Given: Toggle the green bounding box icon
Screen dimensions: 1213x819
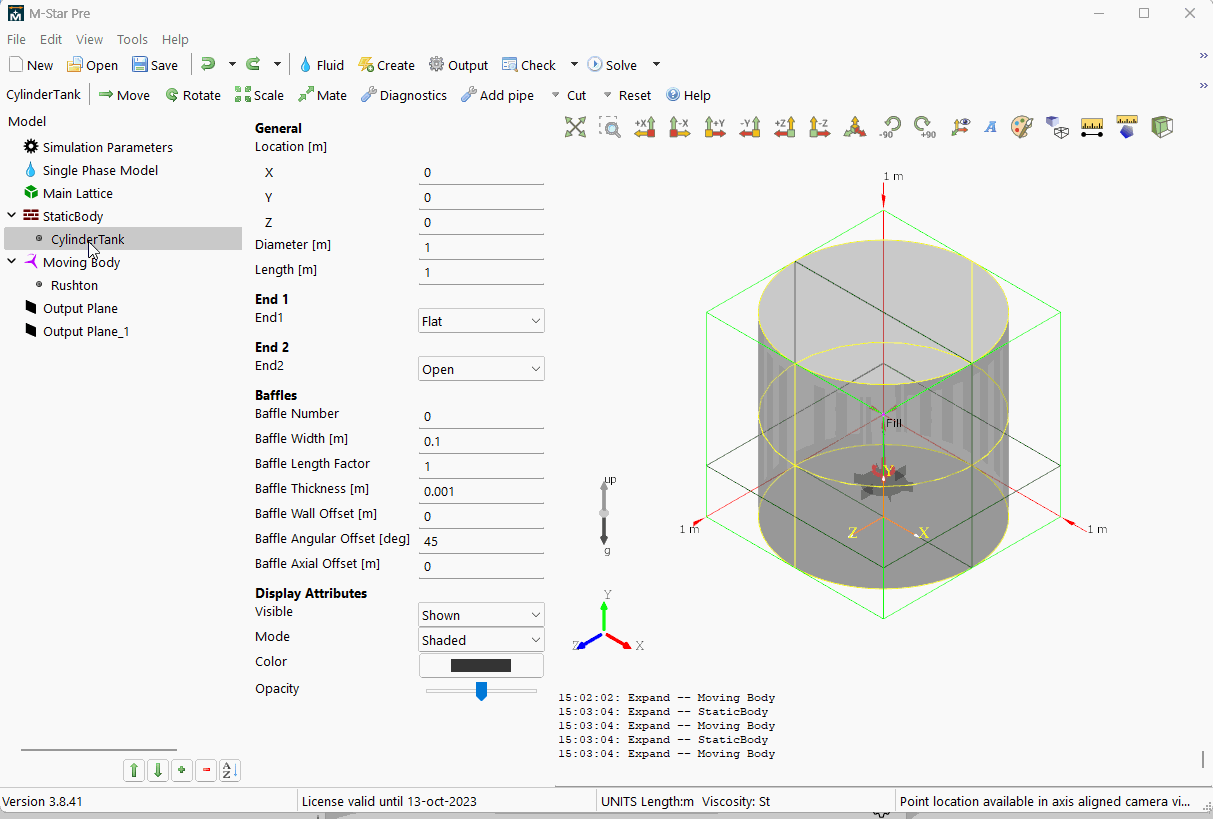Looking at the screenshot, I should (x=1162, y=127).
